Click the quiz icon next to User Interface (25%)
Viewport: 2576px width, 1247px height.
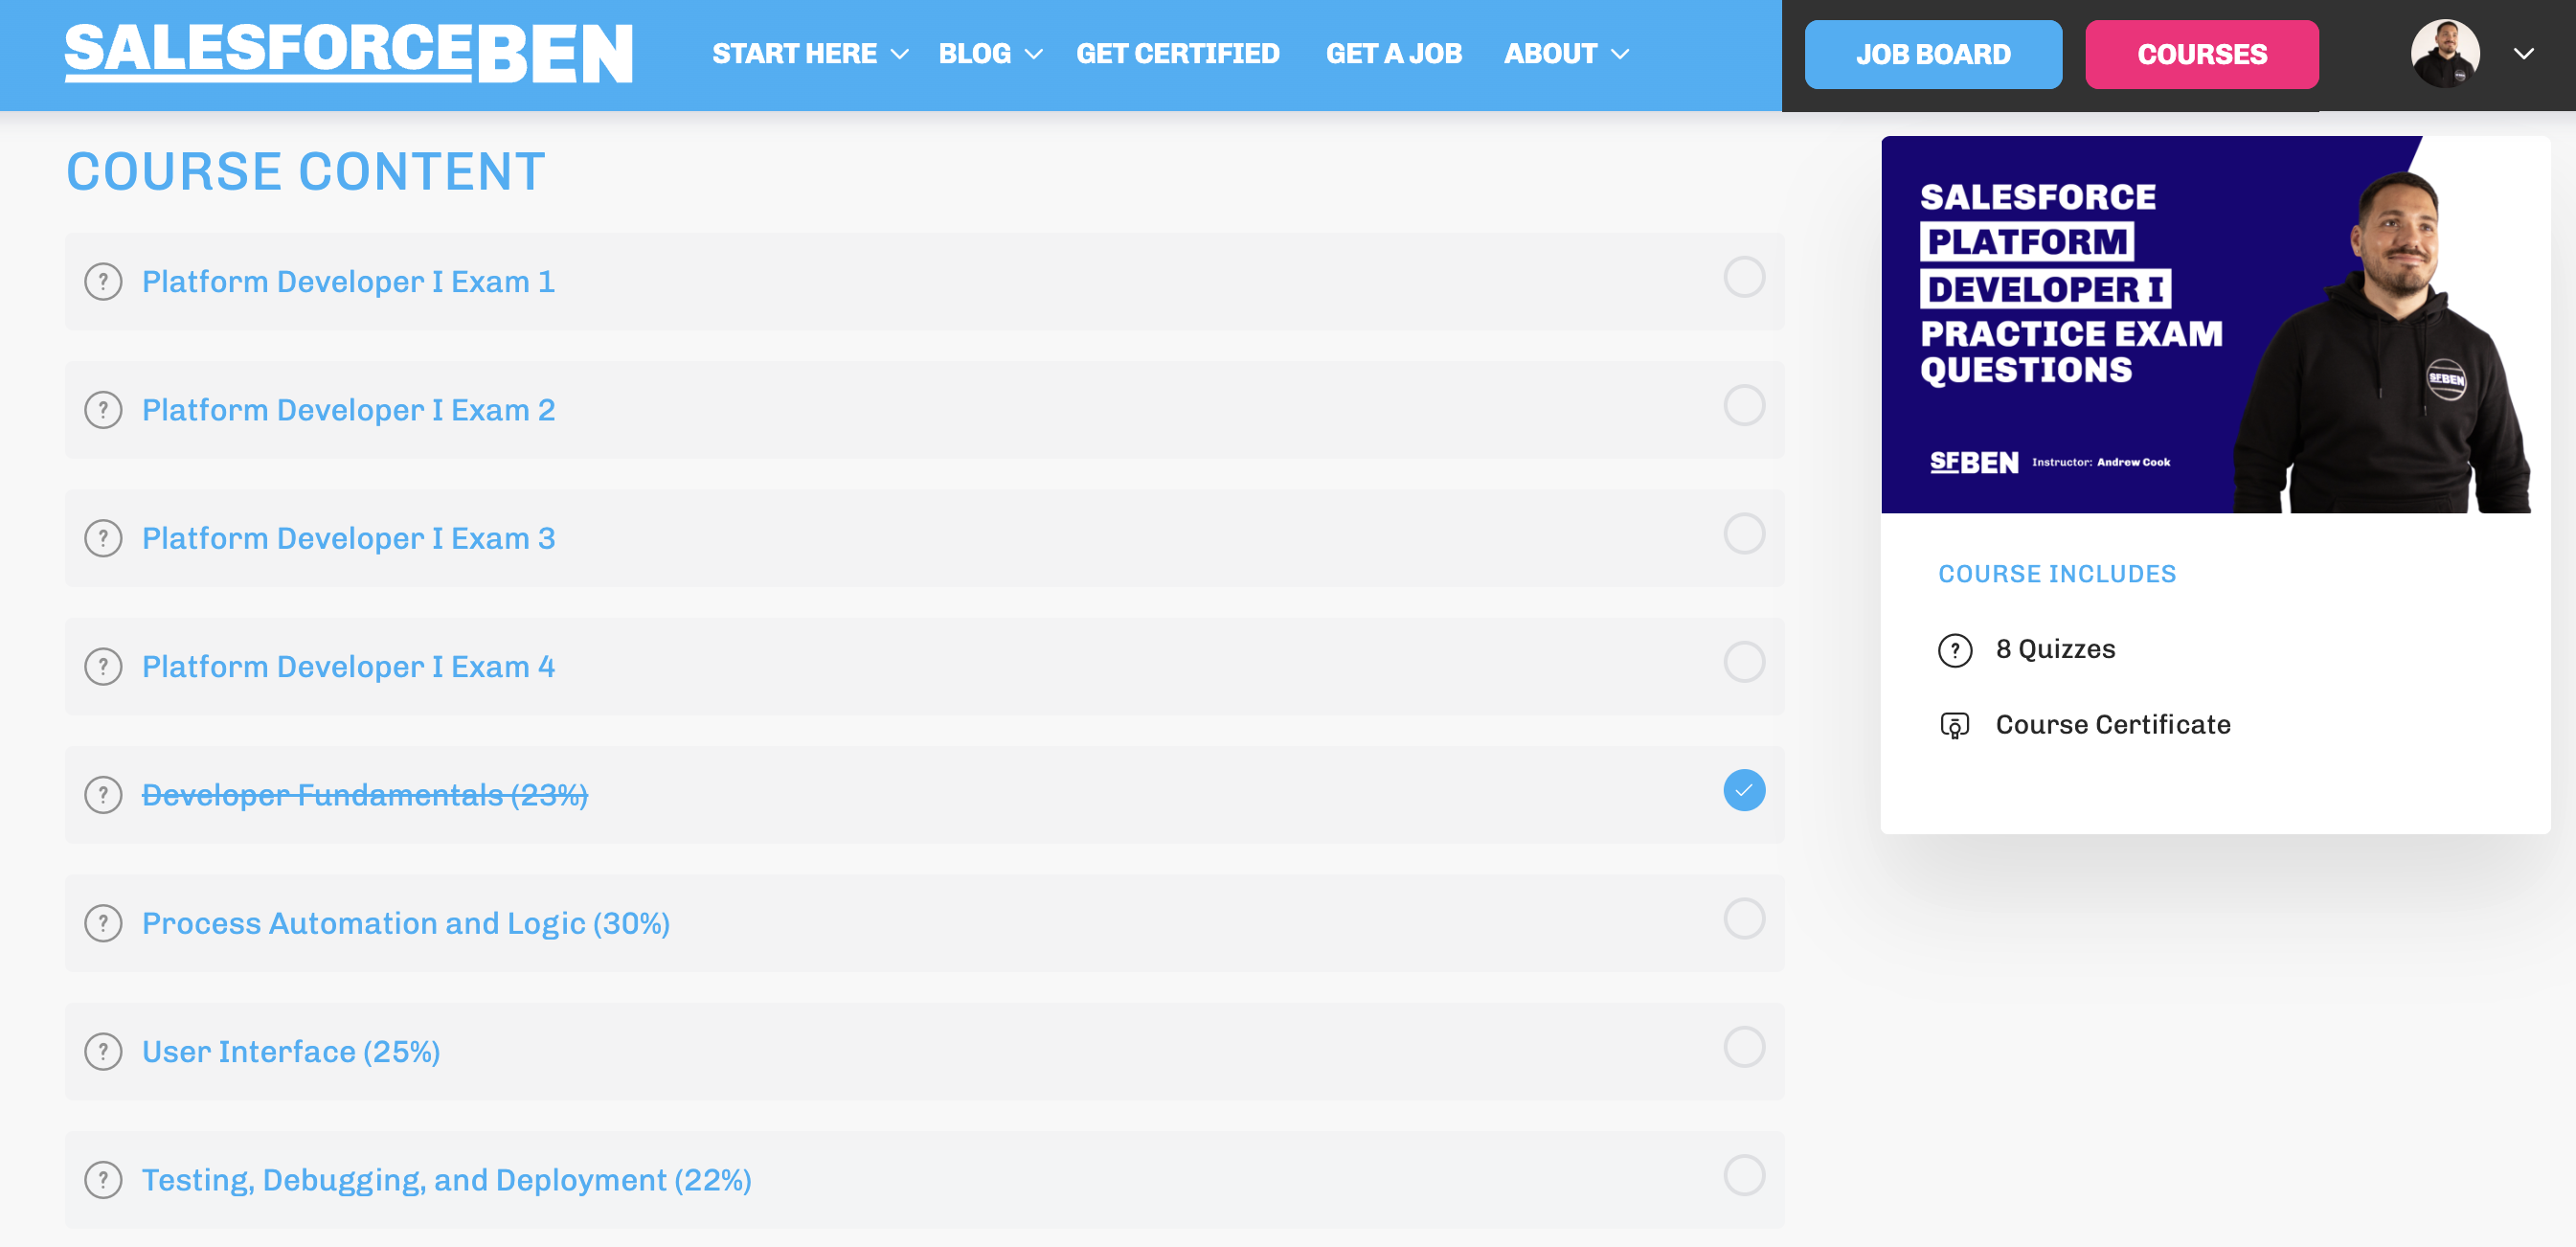tap(102, 1050)
